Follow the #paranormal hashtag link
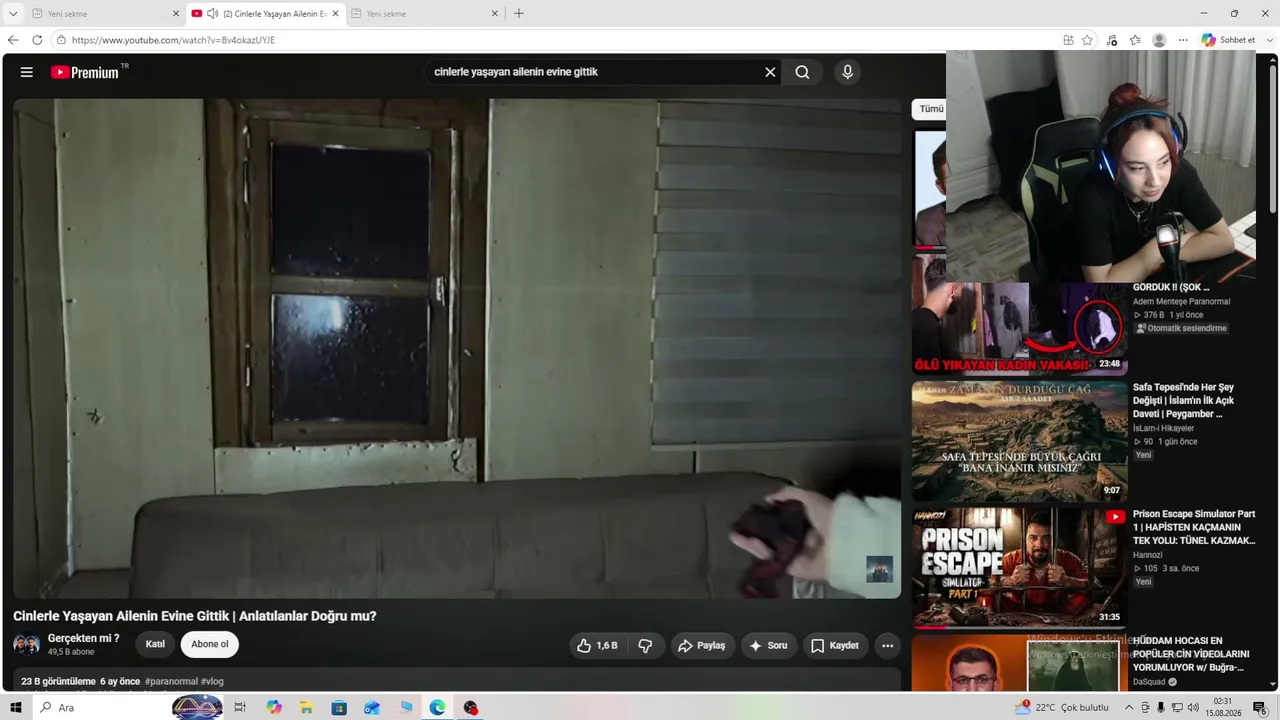The height and width of the screenshot is (720, 1280). (171, 682)
